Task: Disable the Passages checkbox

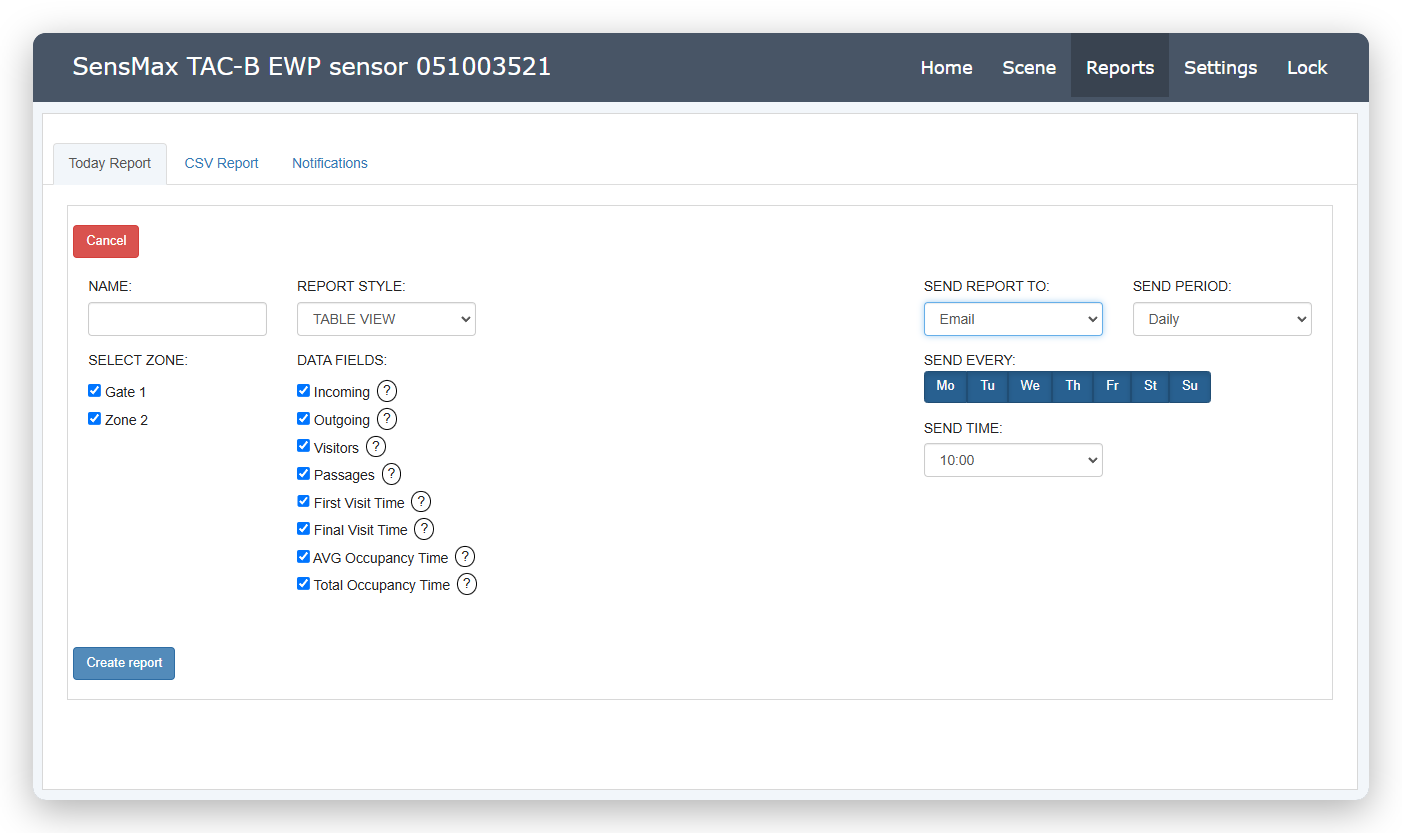Action: pos(303,473)
